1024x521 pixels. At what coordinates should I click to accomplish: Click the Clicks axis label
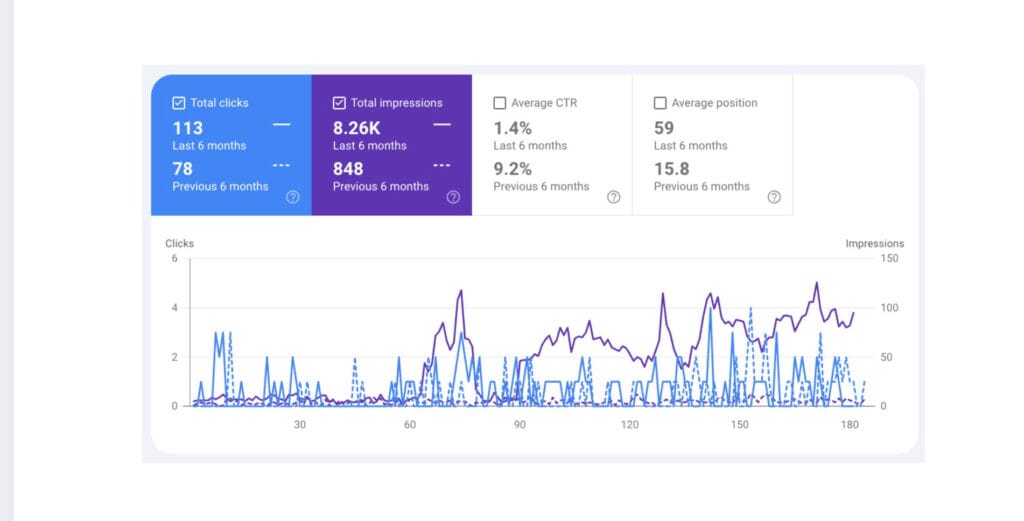tap(180, 243)
